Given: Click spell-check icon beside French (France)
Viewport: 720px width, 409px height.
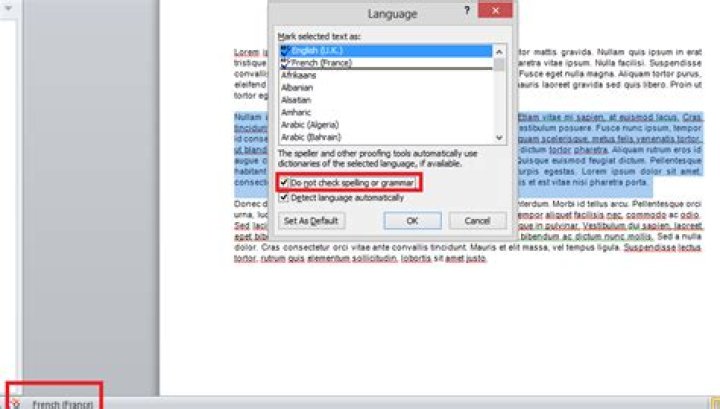Looking at the screenshot, I should [x=285, y=63].
